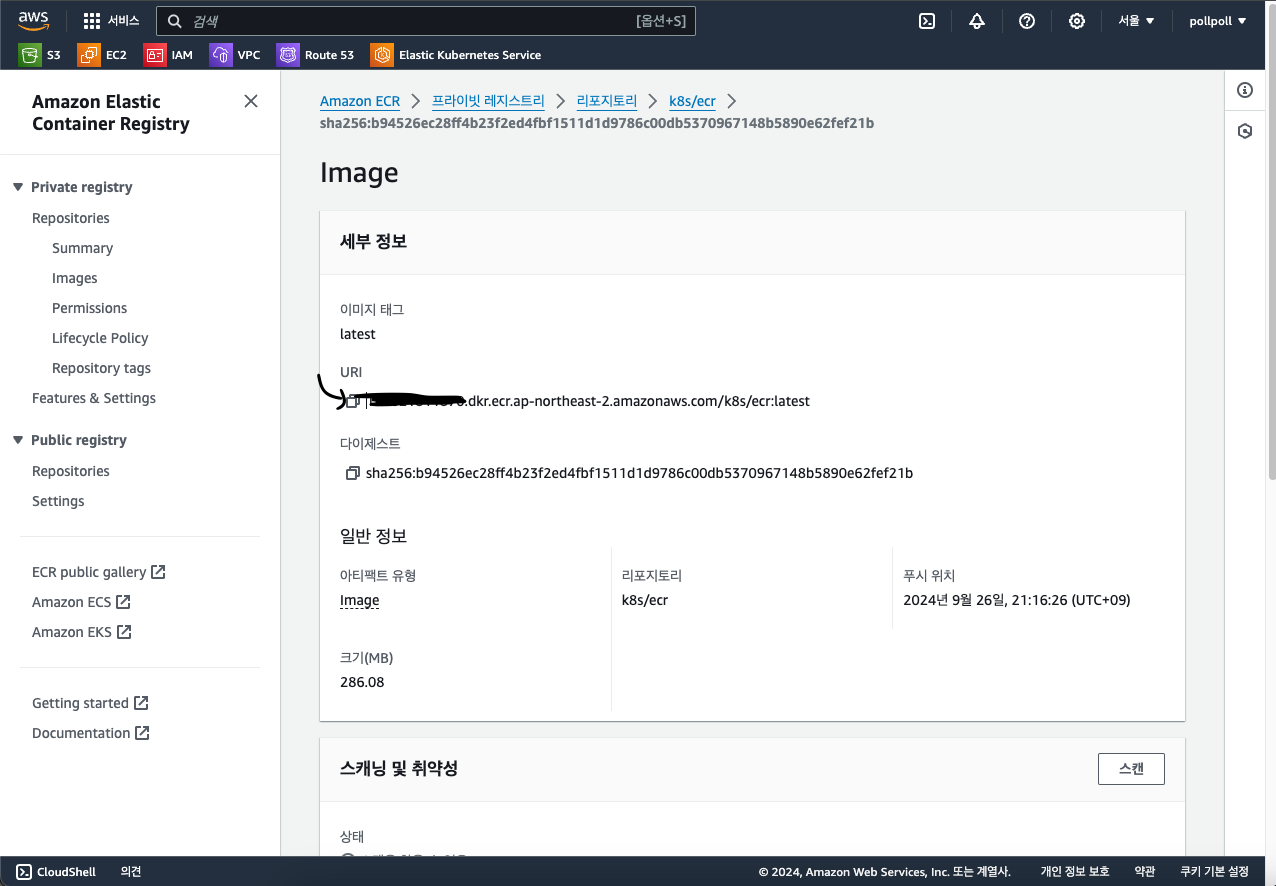1276x886 pixels.
Task: Click the 286.08 size value
Action: (362, 682)
